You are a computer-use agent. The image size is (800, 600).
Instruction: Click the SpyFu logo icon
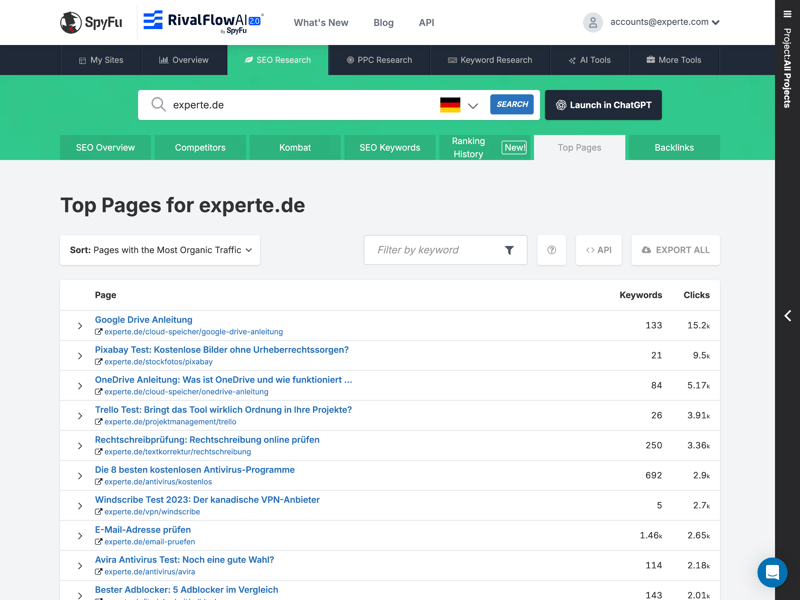(x=71, y=22)
